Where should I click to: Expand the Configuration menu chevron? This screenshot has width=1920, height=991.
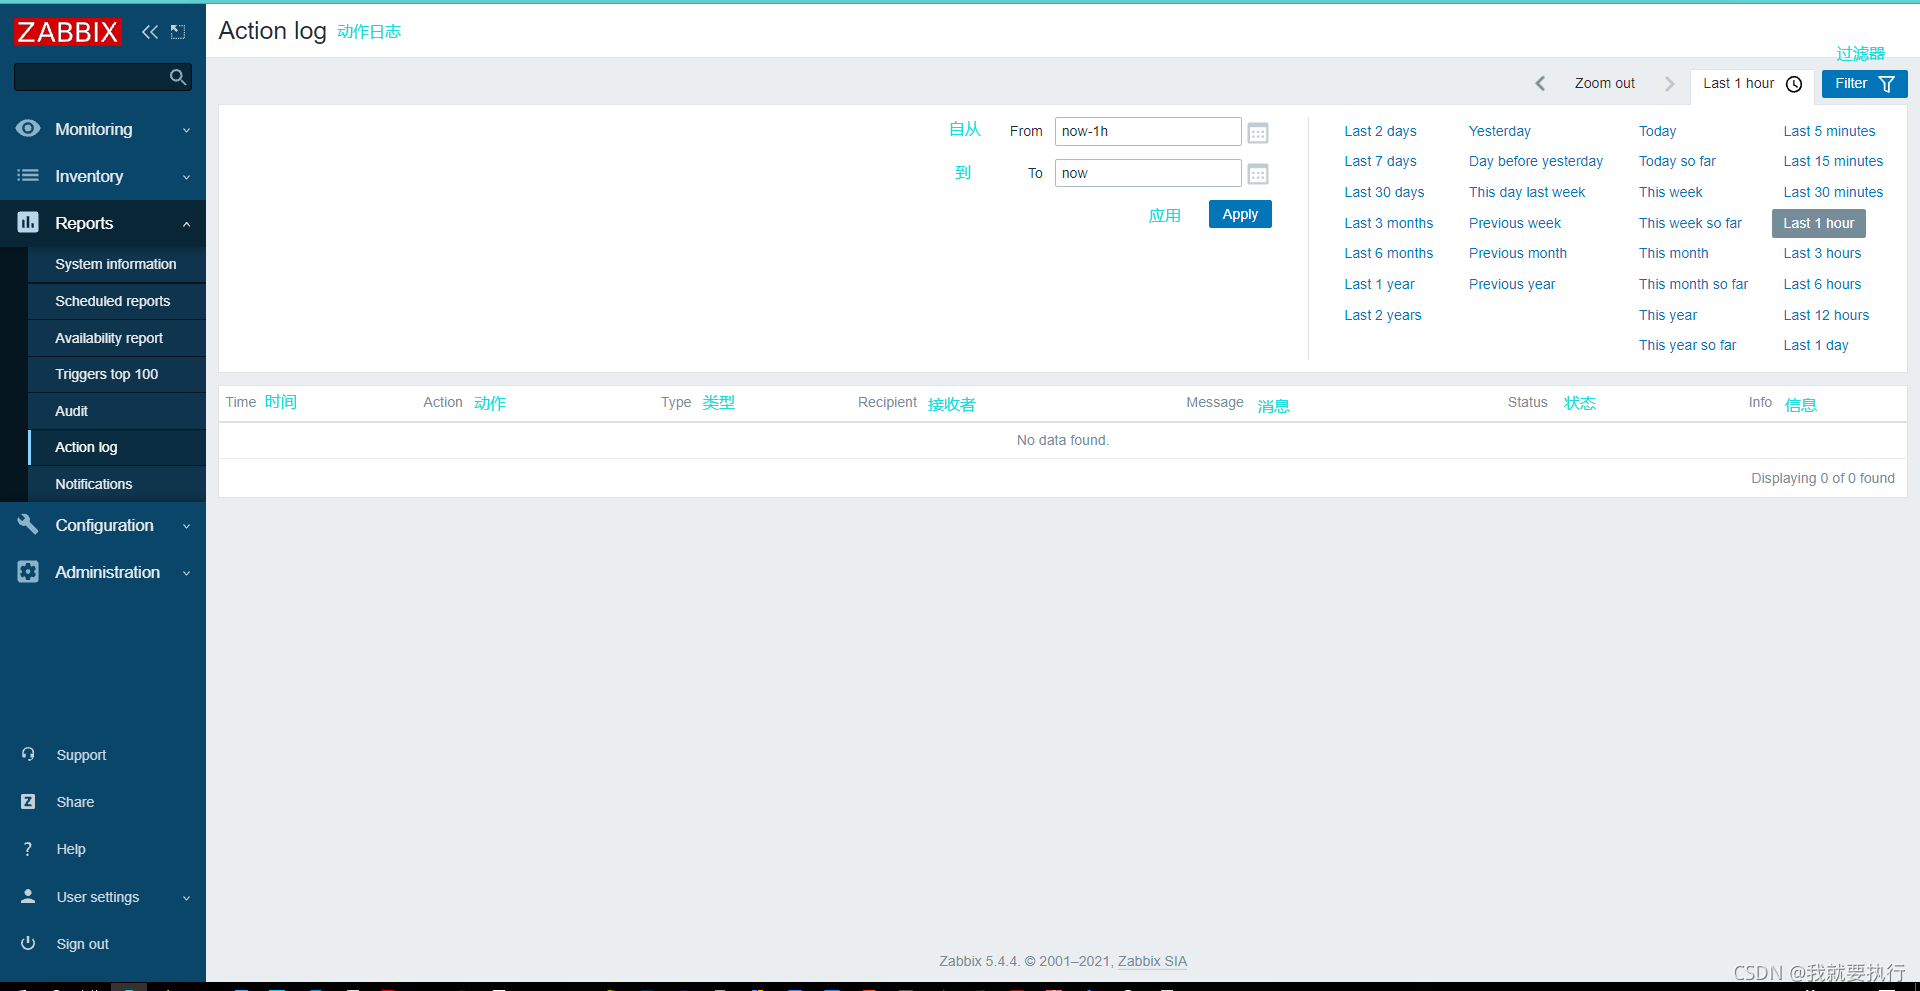186,526
